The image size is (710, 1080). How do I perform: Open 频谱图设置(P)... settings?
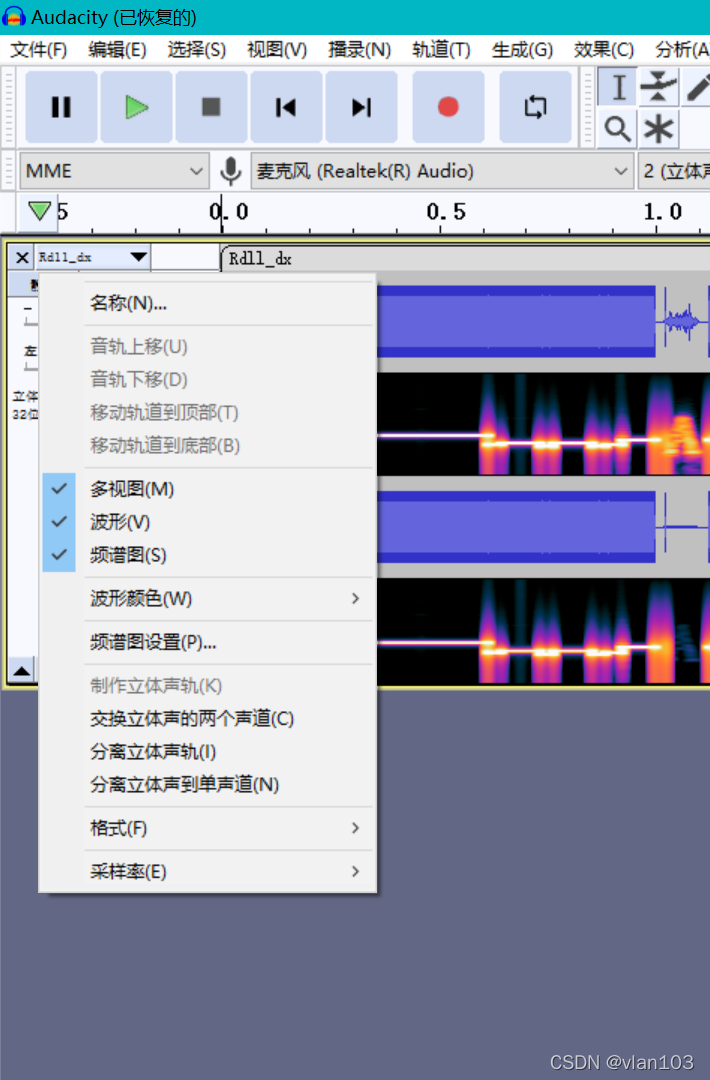pyautogui.click(x=207, y=642)
